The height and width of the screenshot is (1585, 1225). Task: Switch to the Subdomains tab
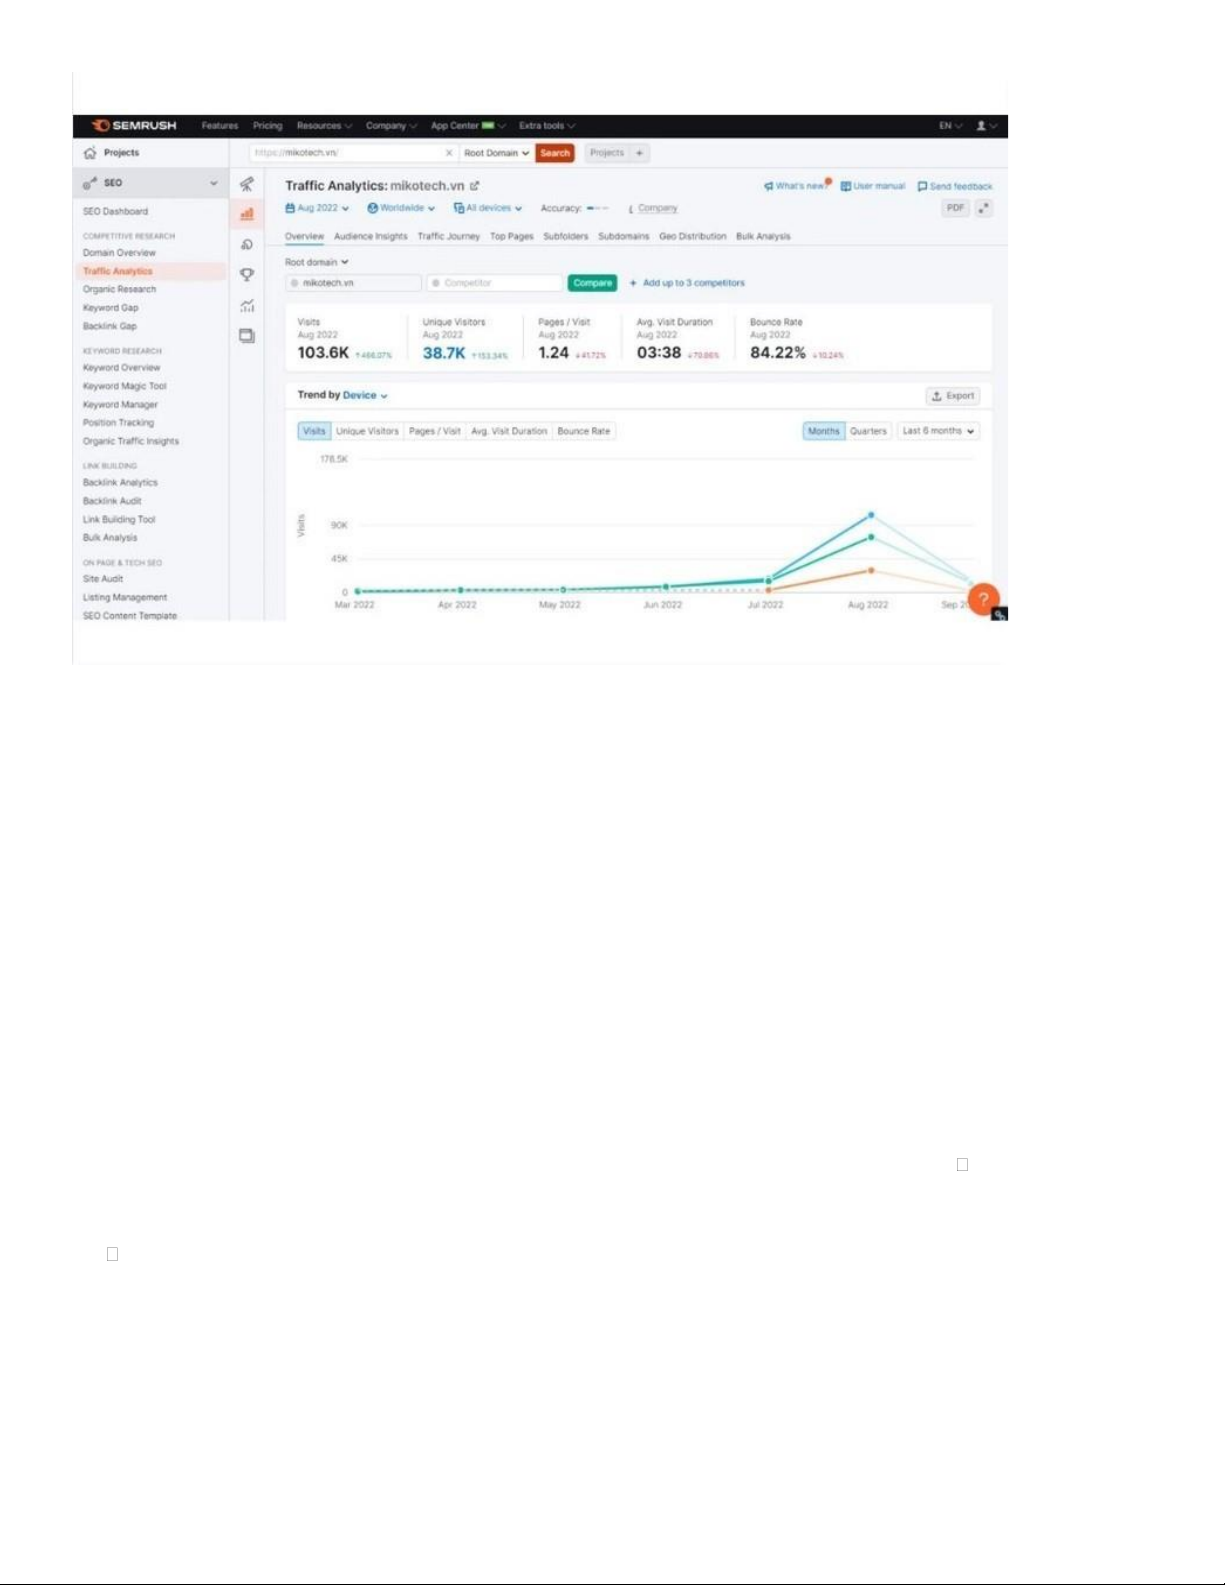[x=623, y=237]
